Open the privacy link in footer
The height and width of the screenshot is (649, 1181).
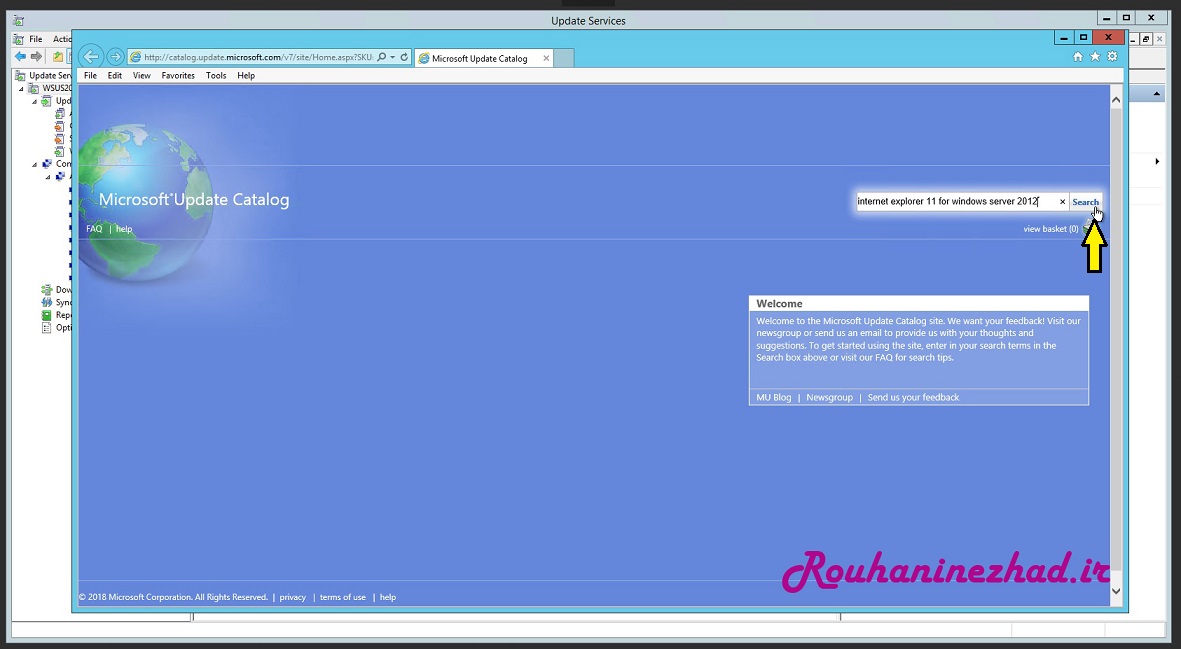[292, 597]
